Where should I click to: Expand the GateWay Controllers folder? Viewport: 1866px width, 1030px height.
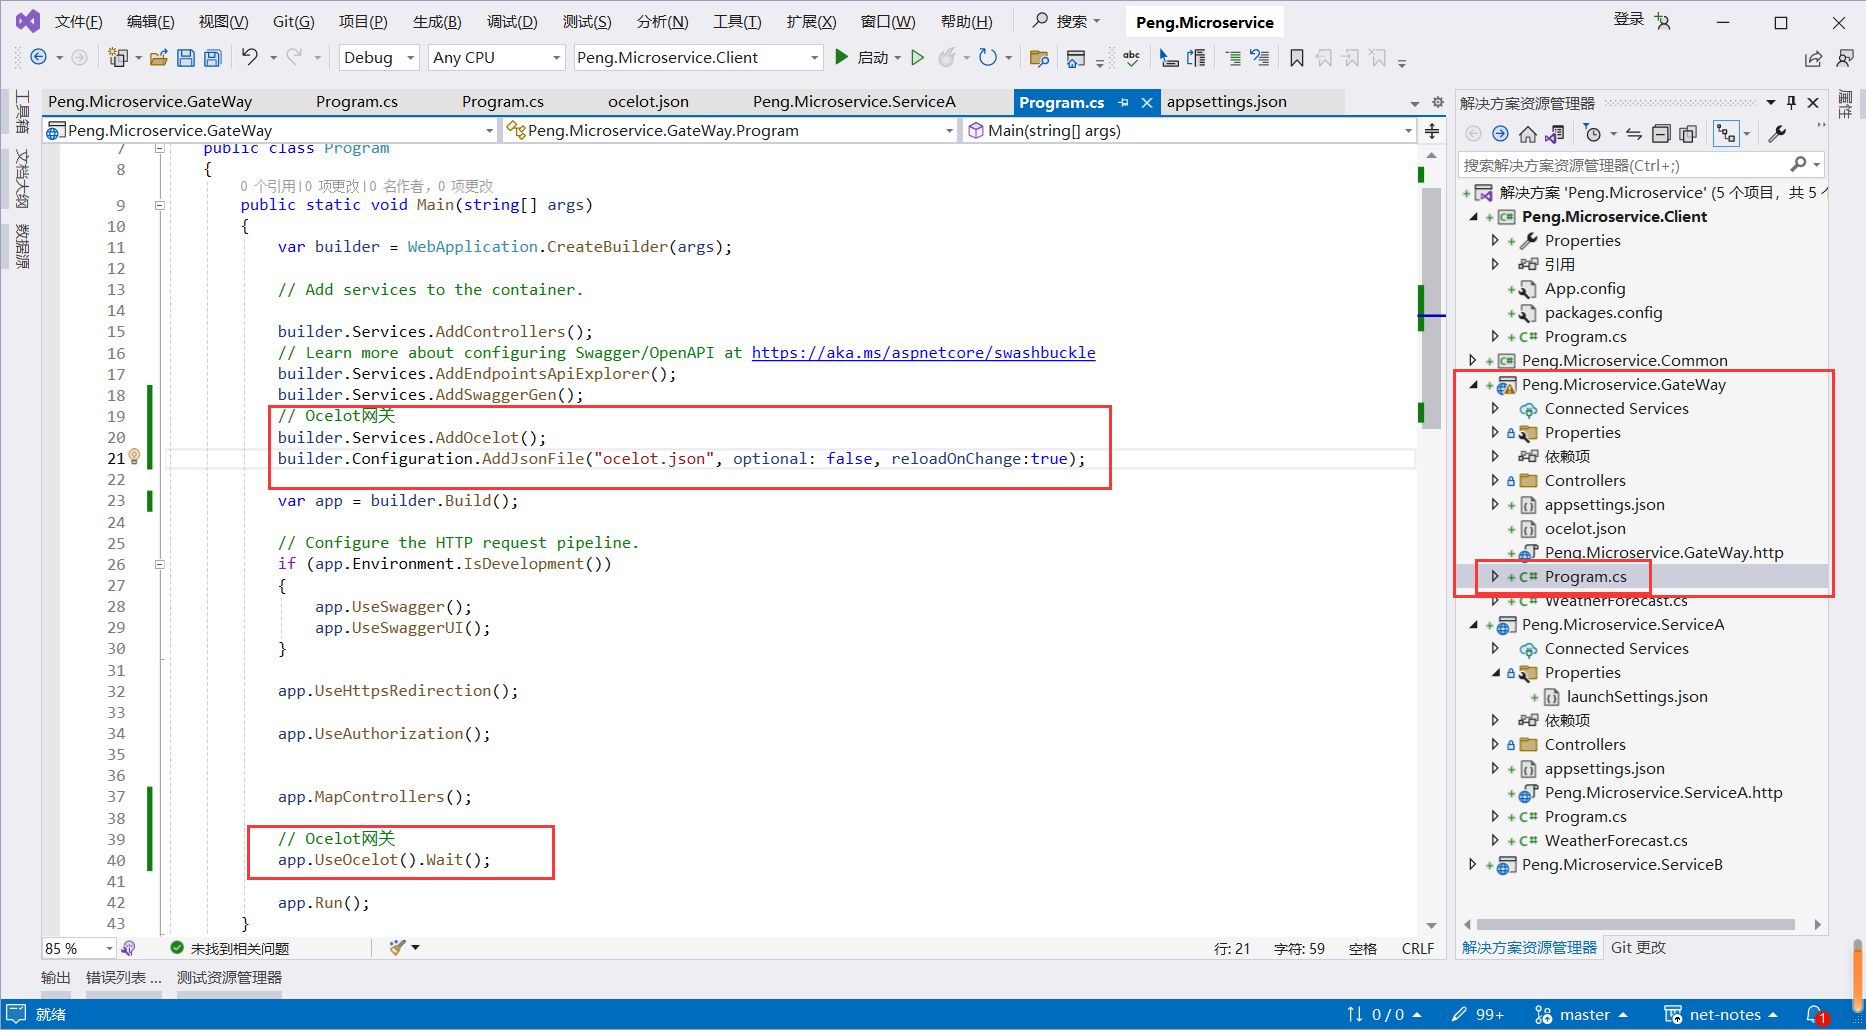coord(1495,480)
